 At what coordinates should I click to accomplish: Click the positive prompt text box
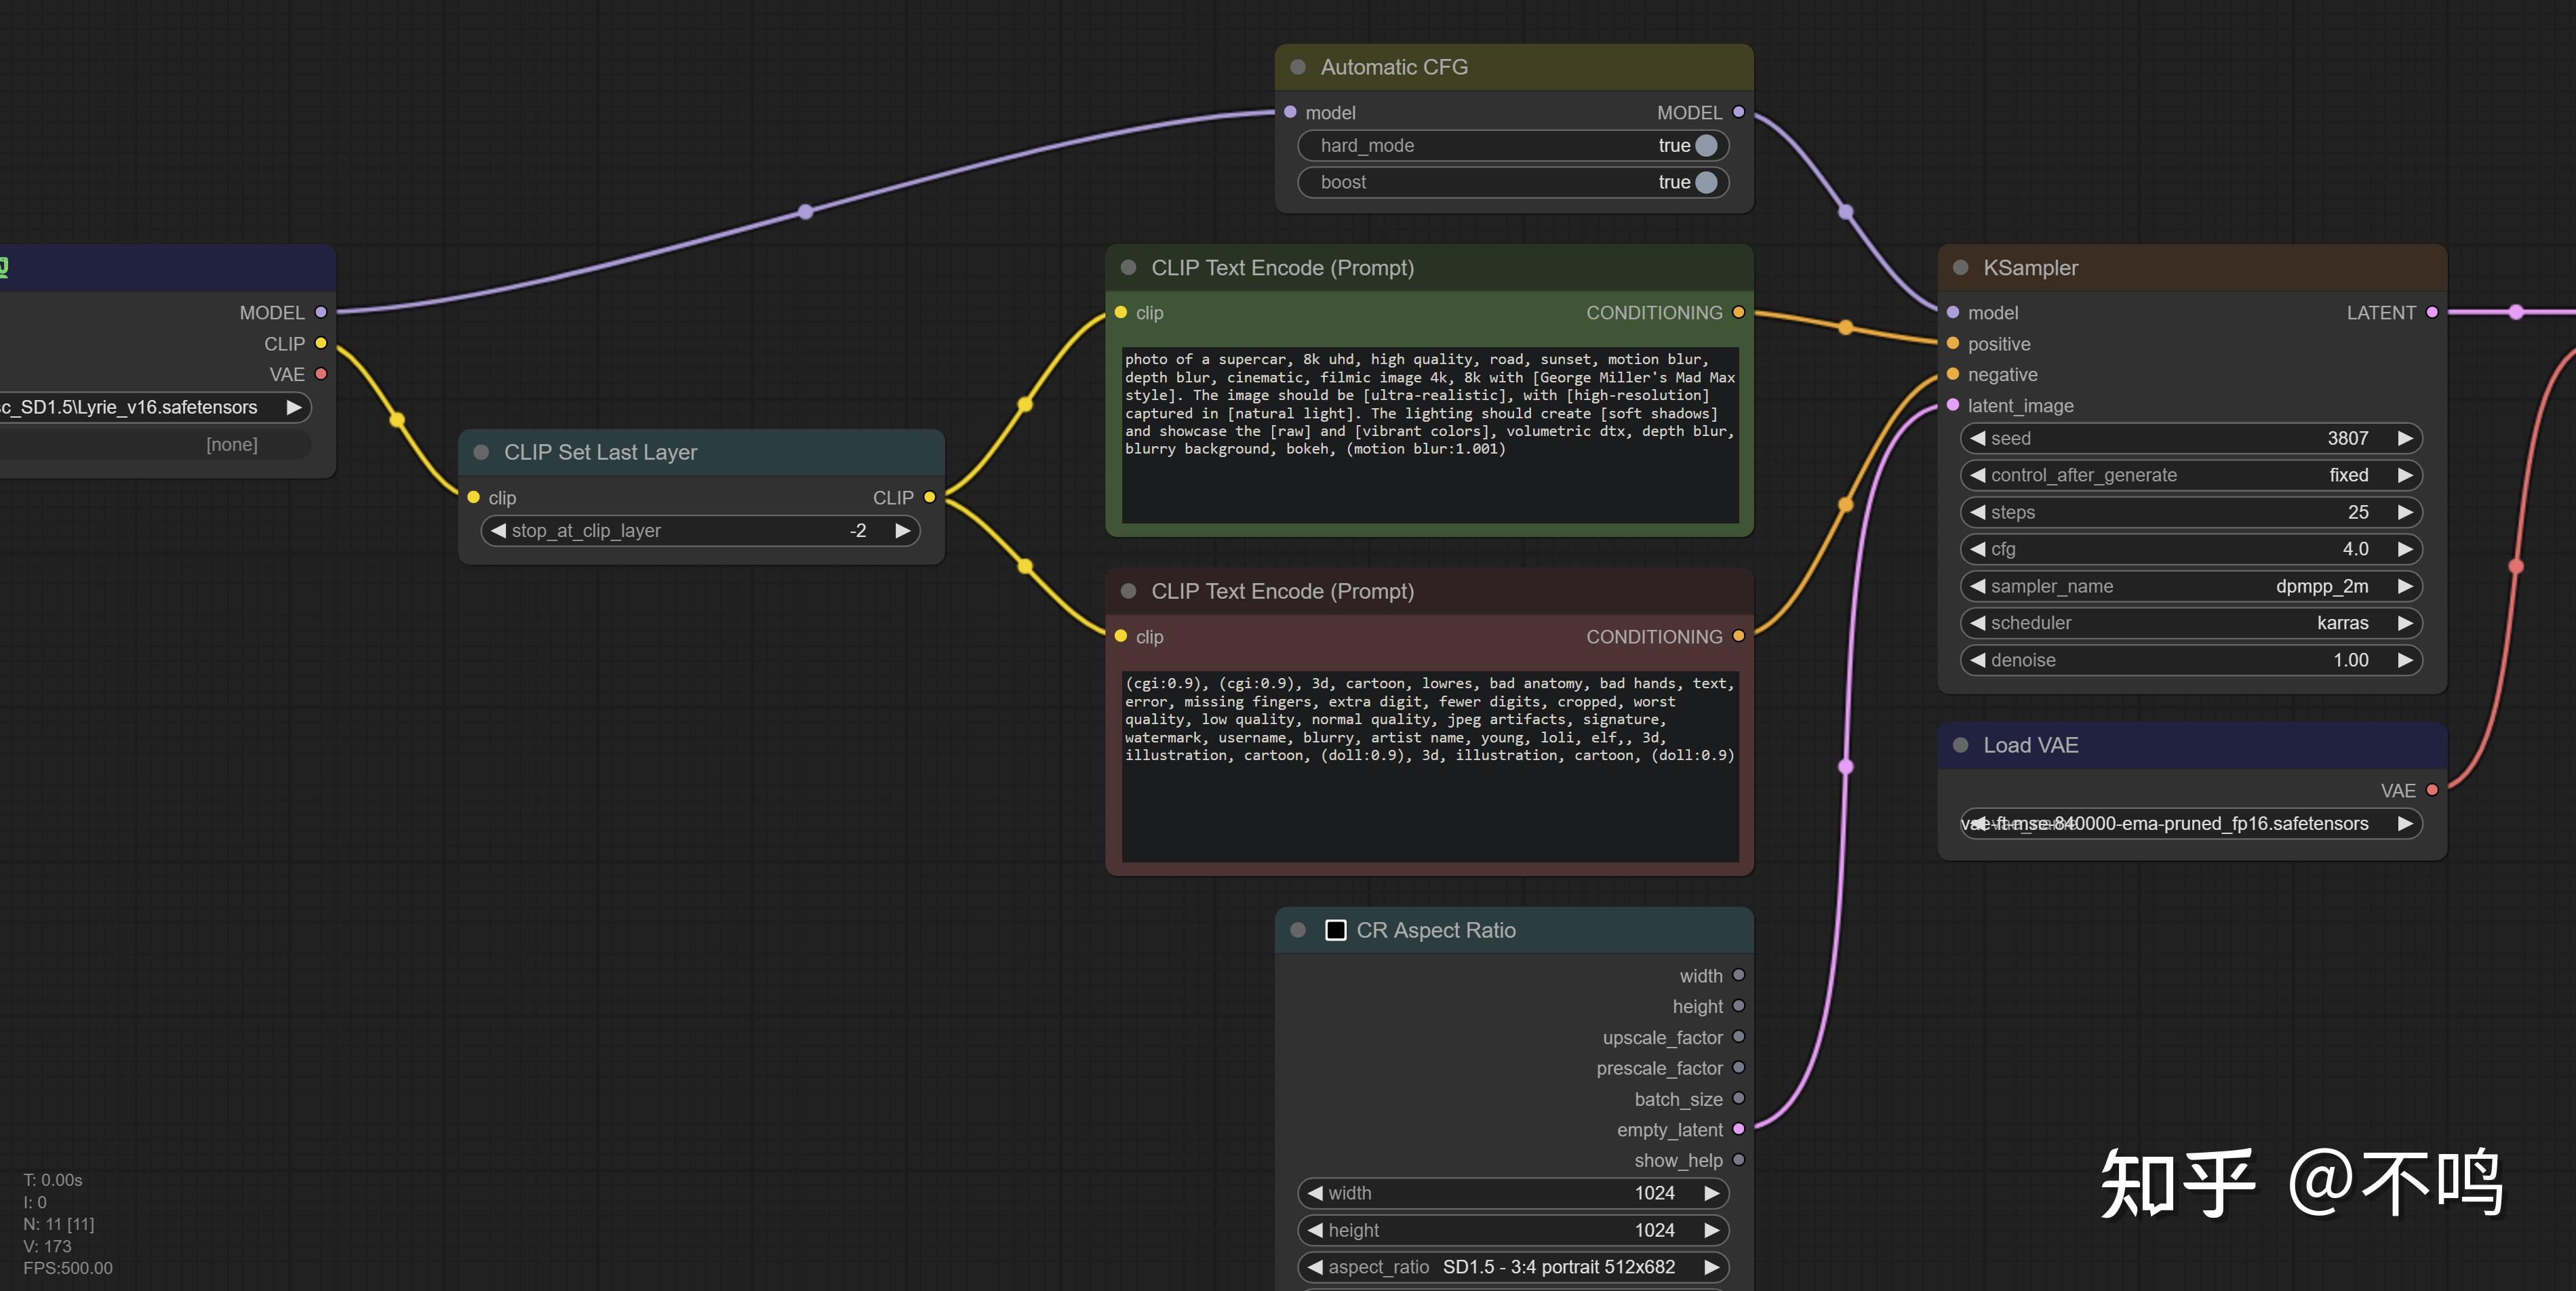click(1429, 435)
